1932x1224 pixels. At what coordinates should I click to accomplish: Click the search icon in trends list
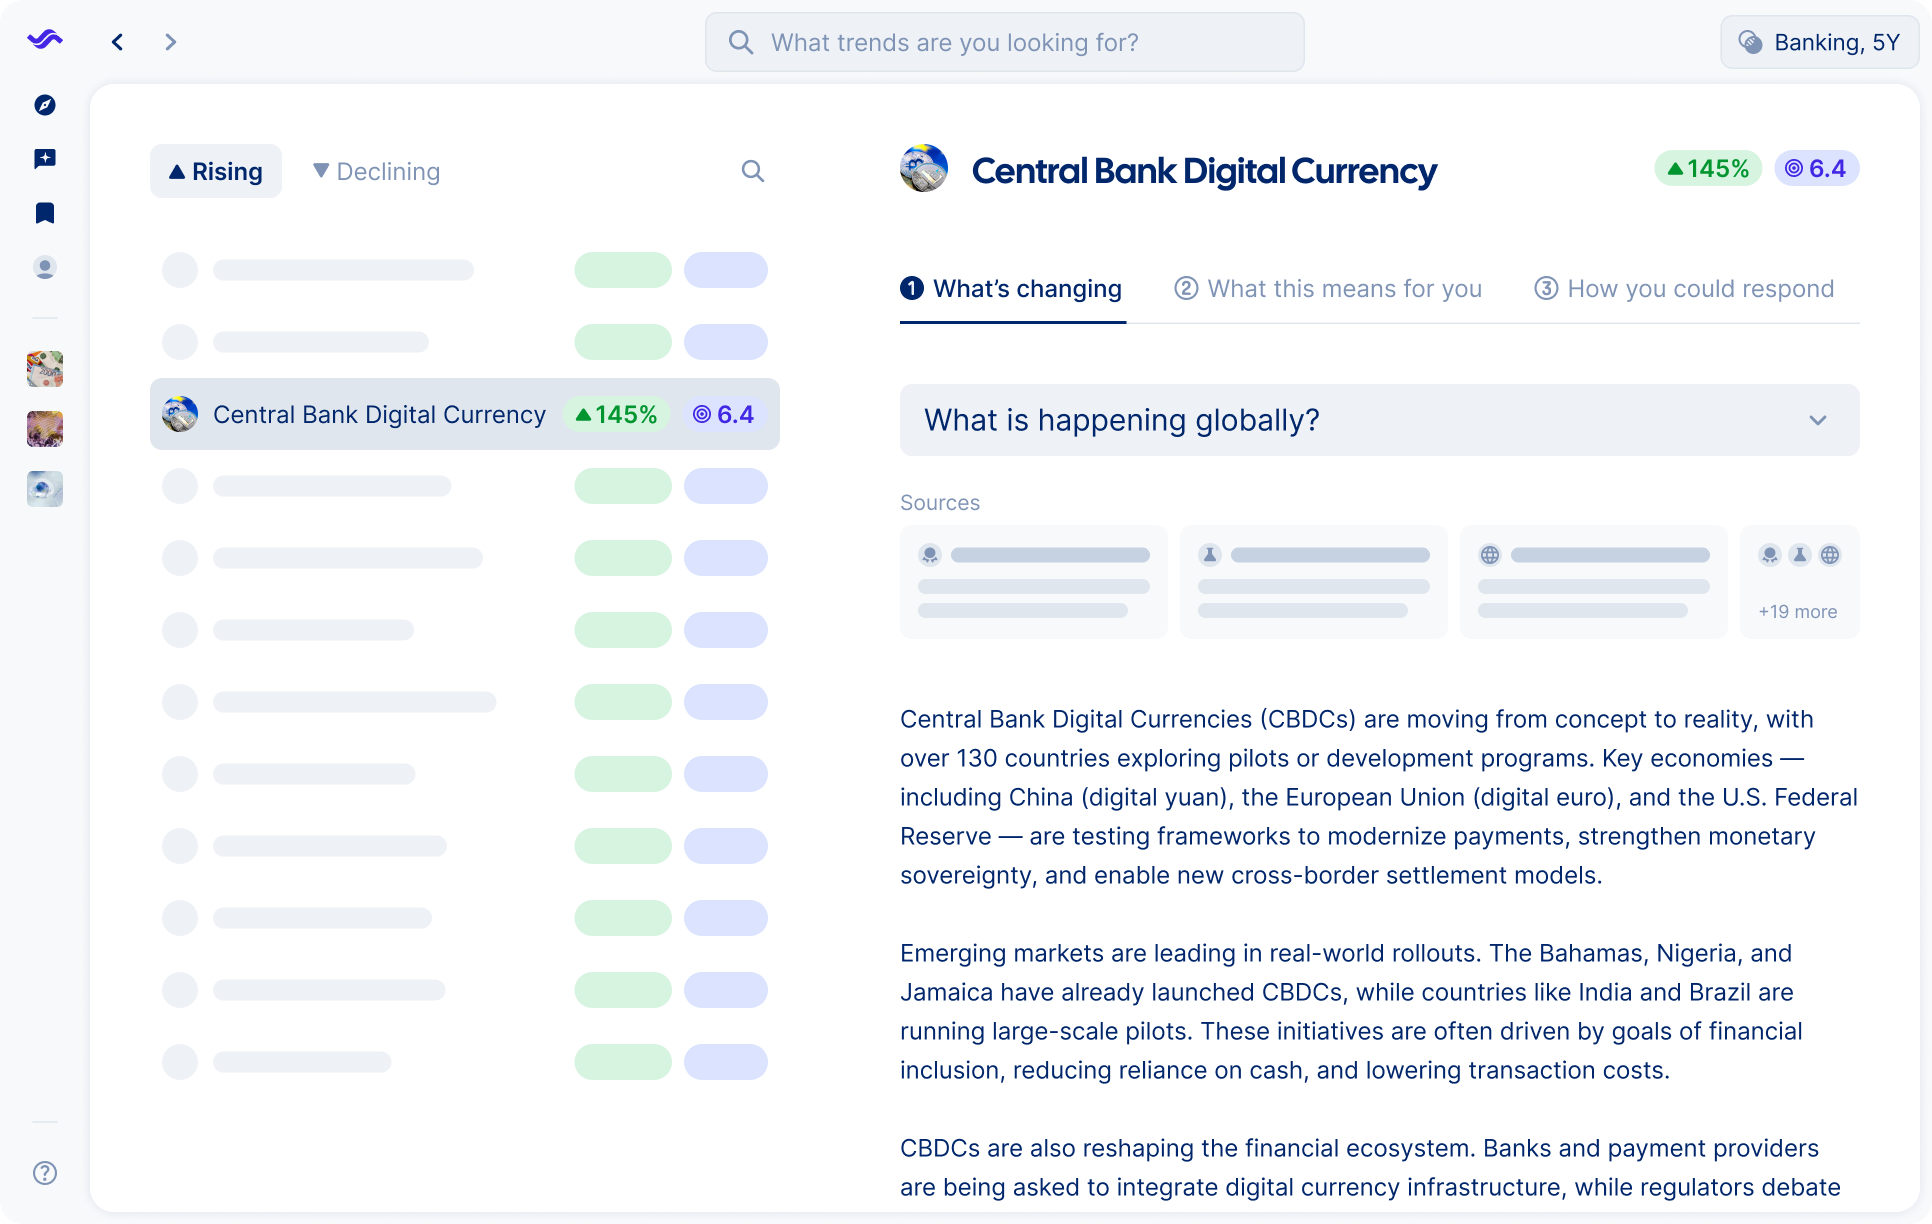coord(752,172)
